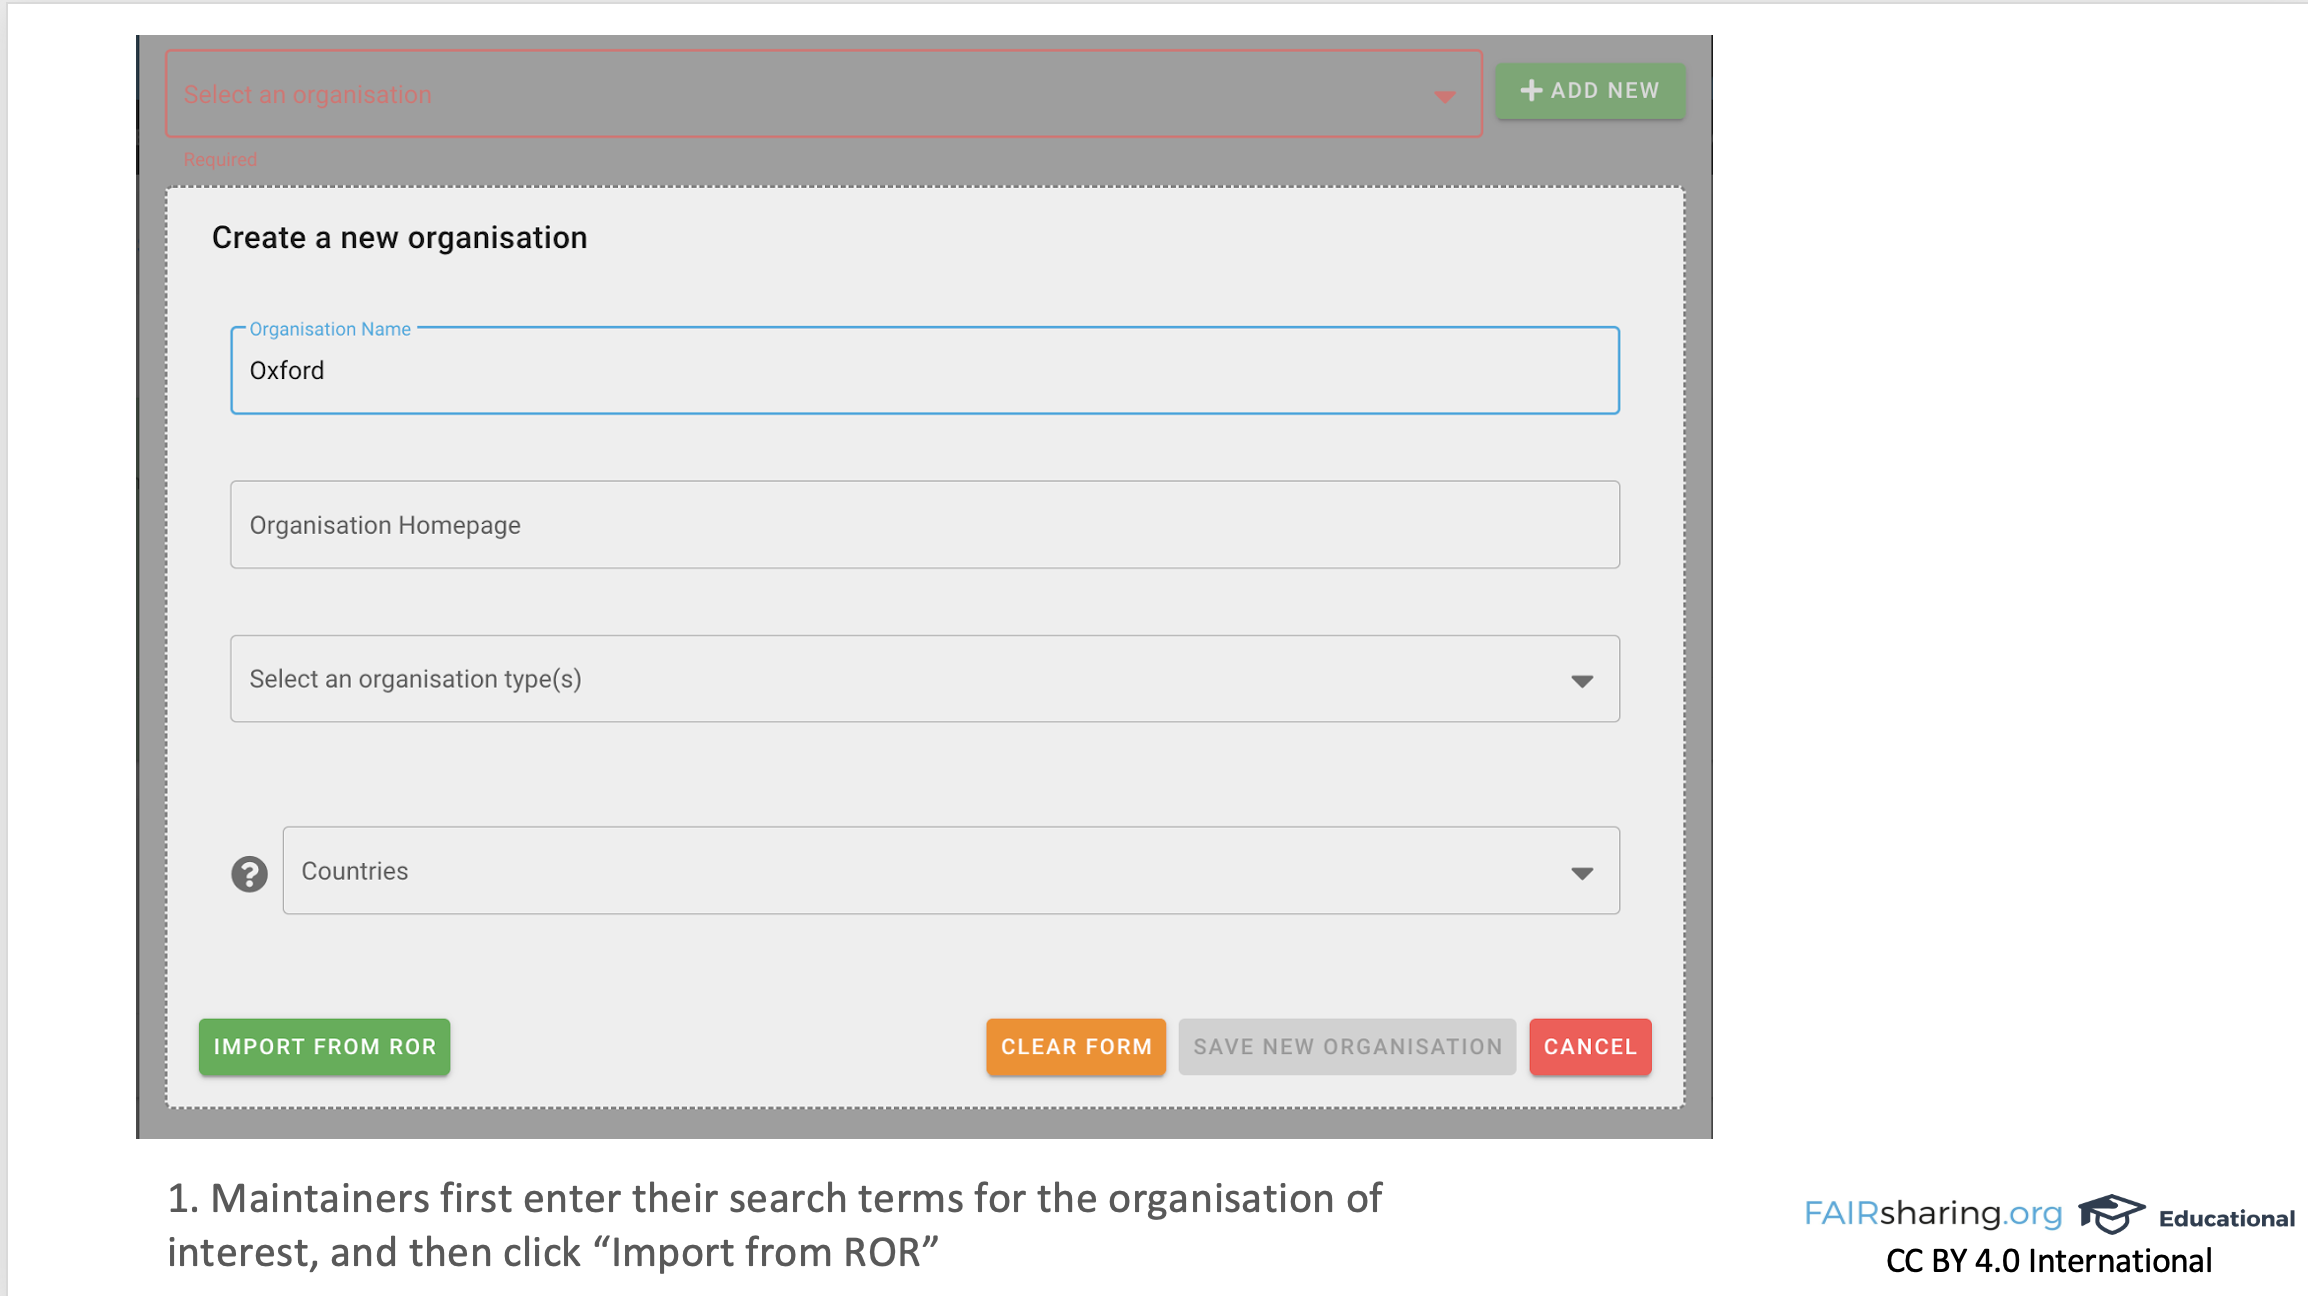
Task: Click in the Organisation Name field
Action: pyautogui.click(x=924, y=371)
